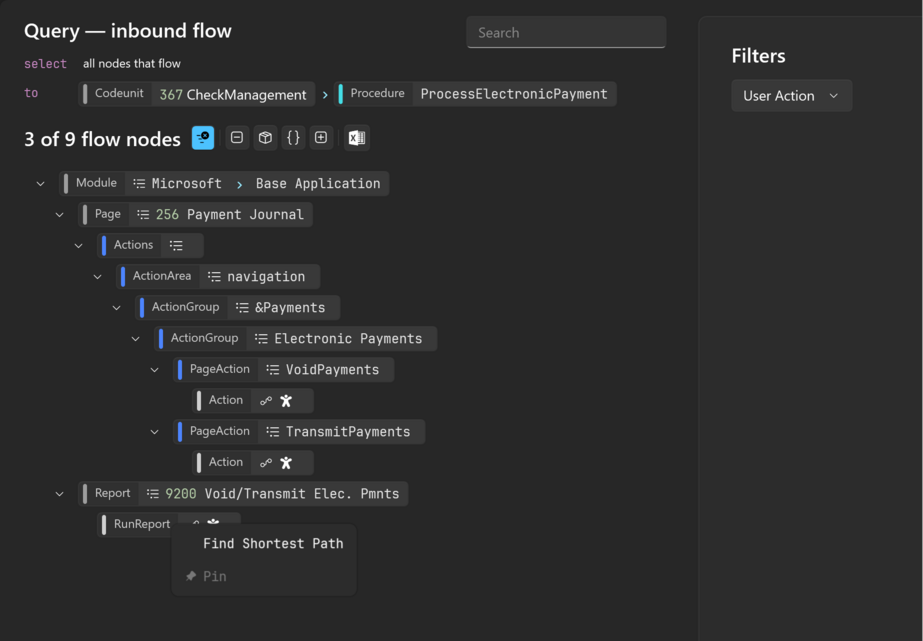Click the blue chevron after Microsoft
The width and height of the screenshot is (923, 641).
pyautogui.click(x=240, y=184)
